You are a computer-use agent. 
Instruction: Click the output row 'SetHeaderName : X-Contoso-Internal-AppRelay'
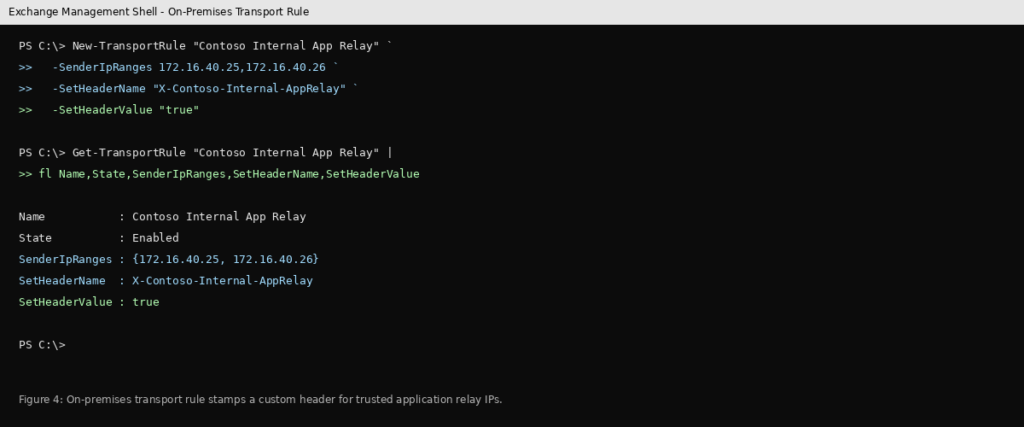166,281
